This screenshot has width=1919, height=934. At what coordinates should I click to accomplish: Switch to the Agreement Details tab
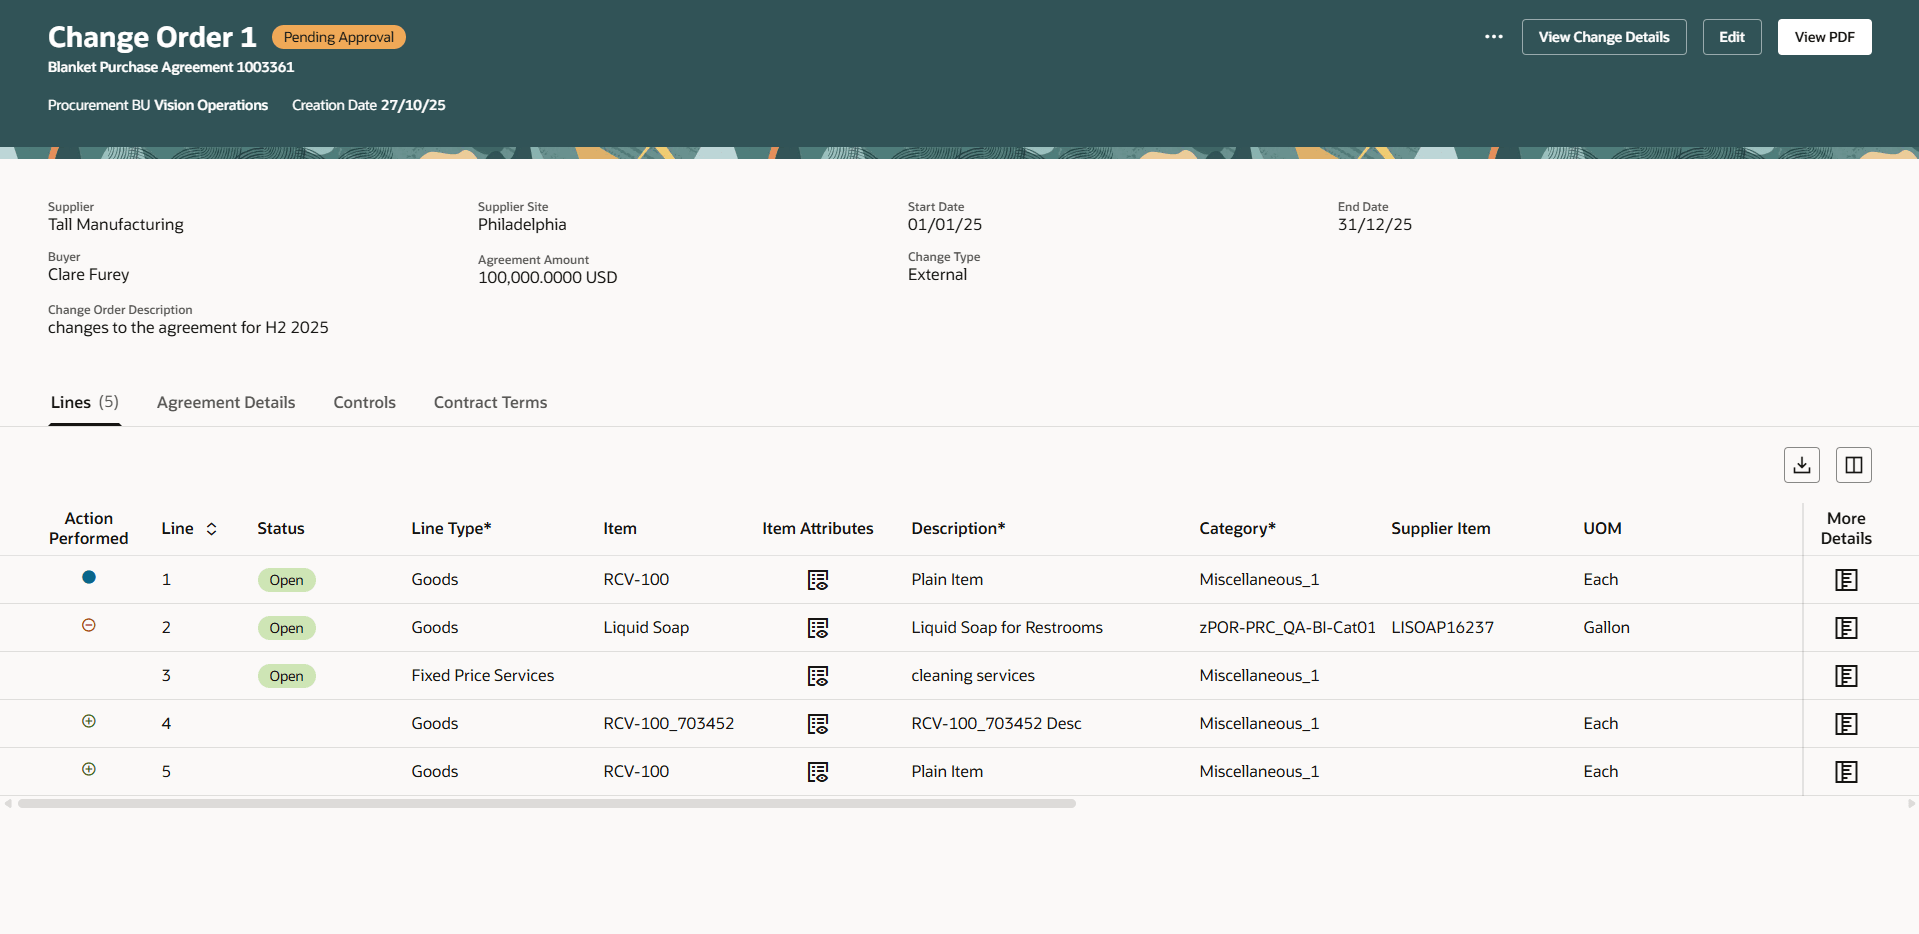225,402
